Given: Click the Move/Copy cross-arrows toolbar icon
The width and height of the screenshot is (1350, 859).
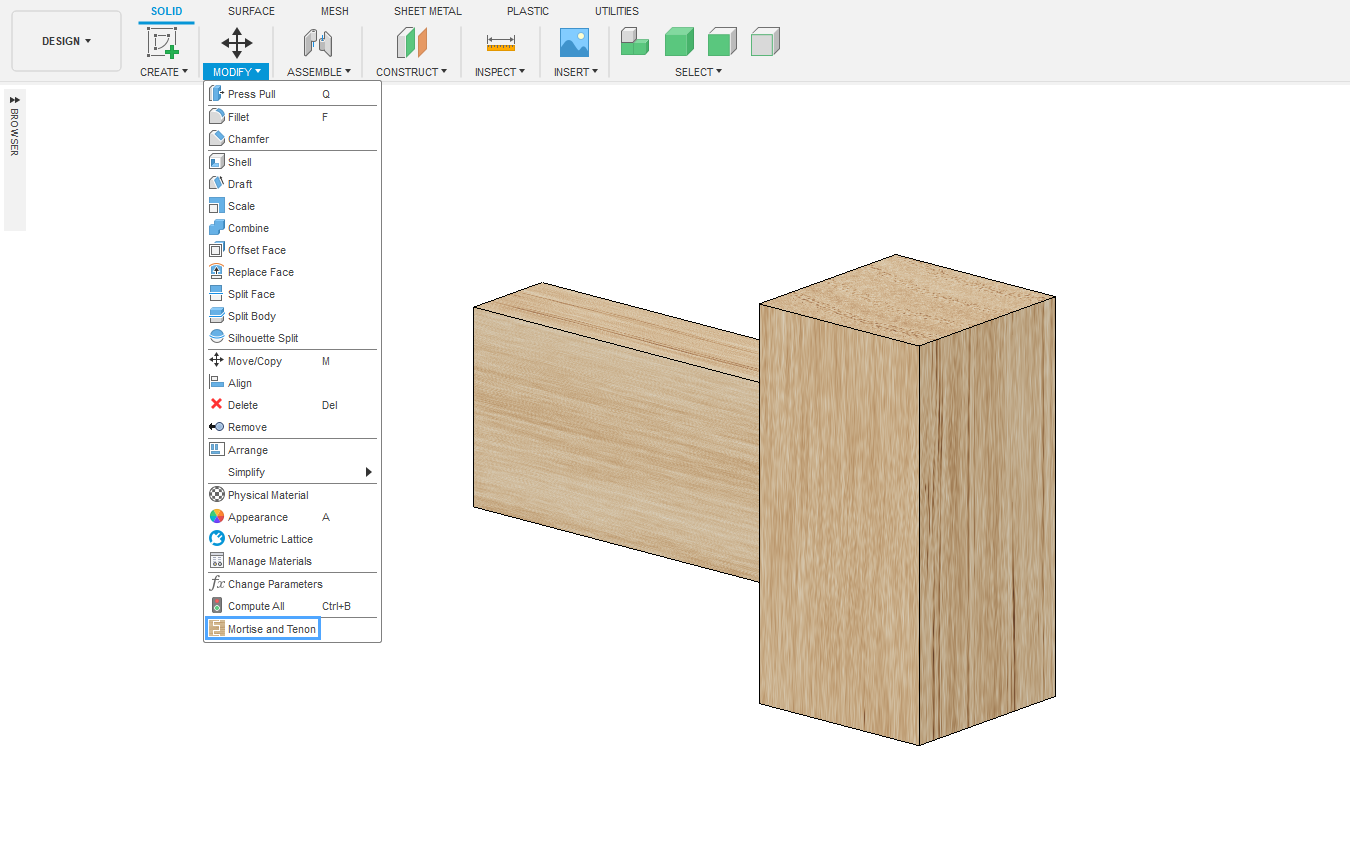Looking at the screenshot, I should click(236, 42).
